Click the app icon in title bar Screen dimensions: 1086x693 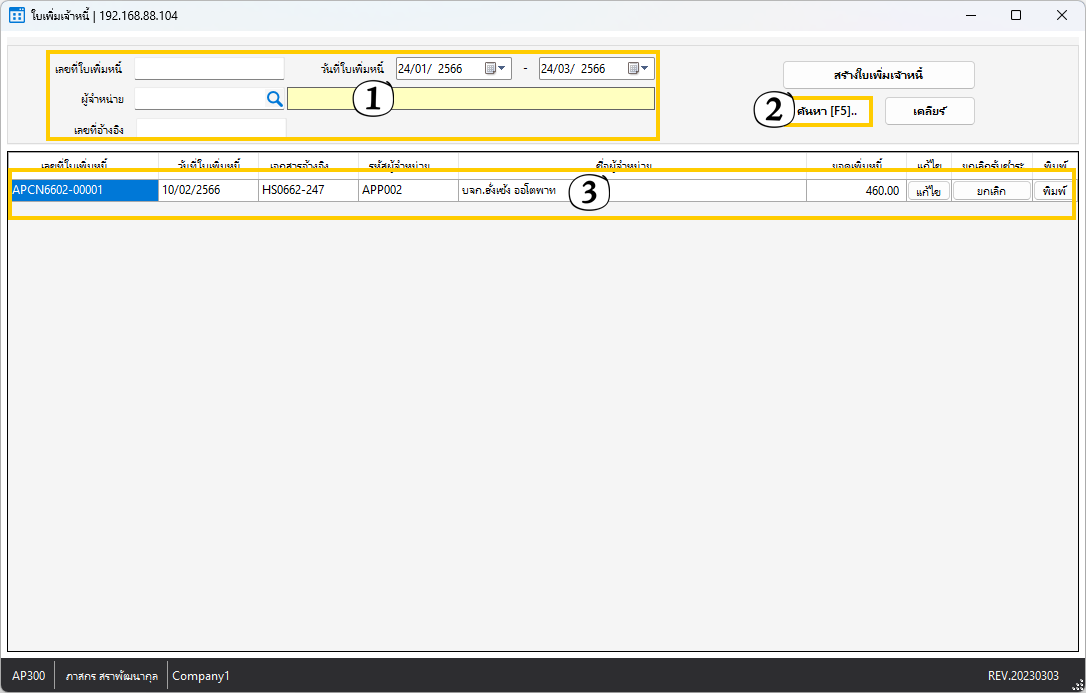coord(16,16)
